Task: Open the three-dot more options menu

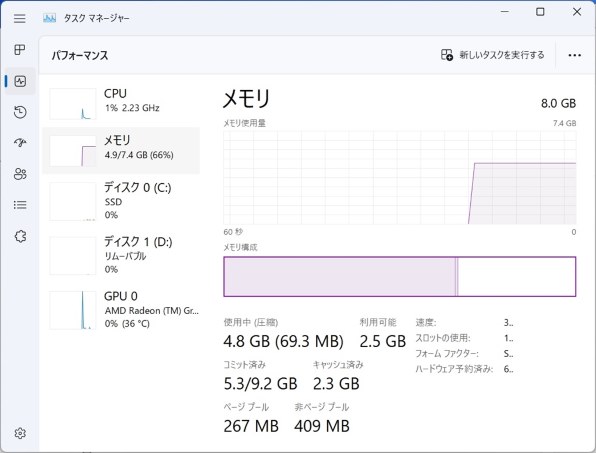Action: [x=574, y=55]
